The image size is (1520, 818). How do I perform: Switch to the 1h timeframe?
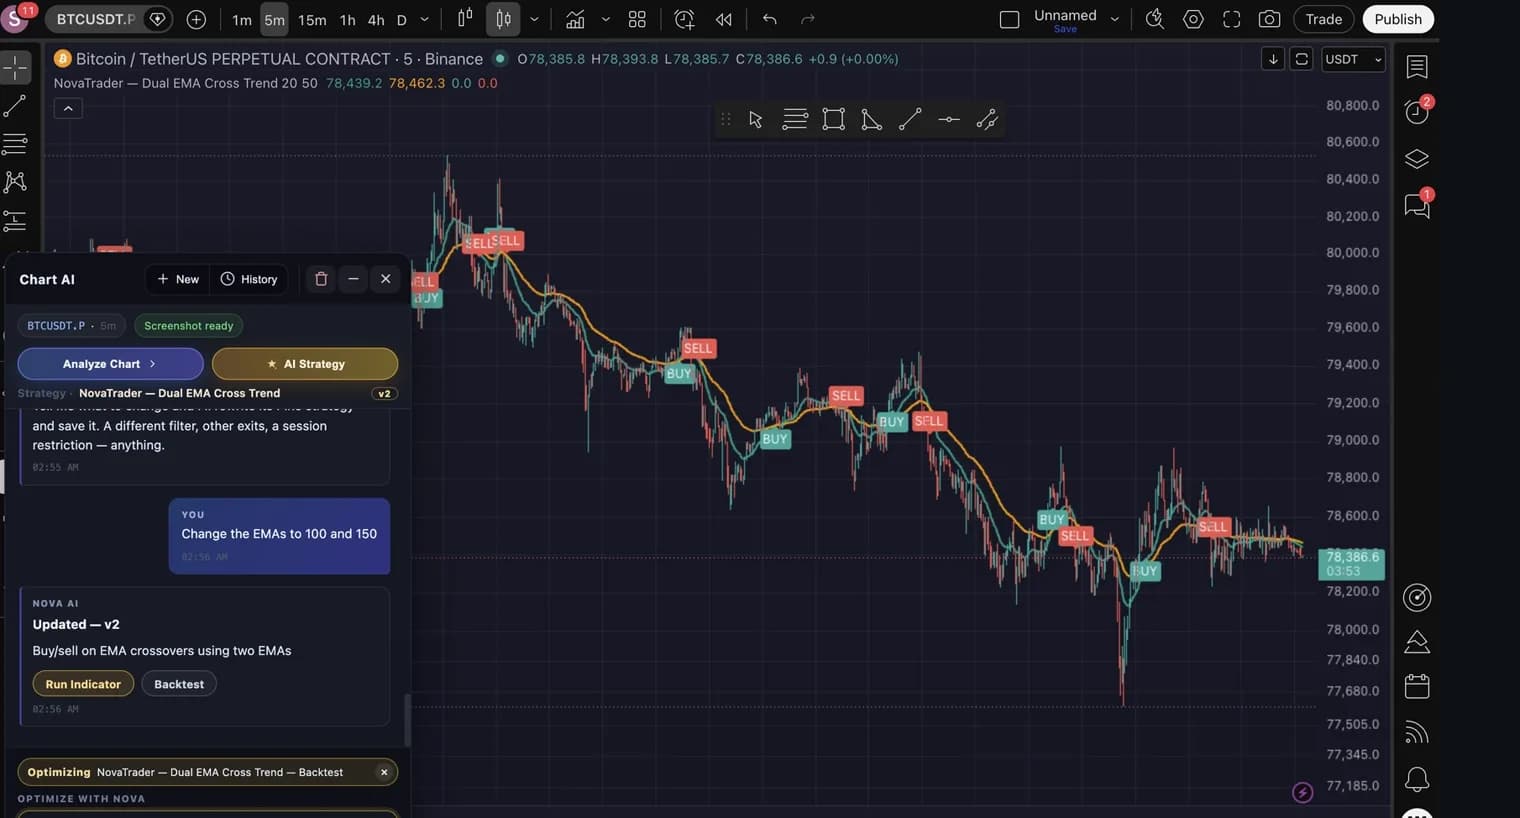347,20
